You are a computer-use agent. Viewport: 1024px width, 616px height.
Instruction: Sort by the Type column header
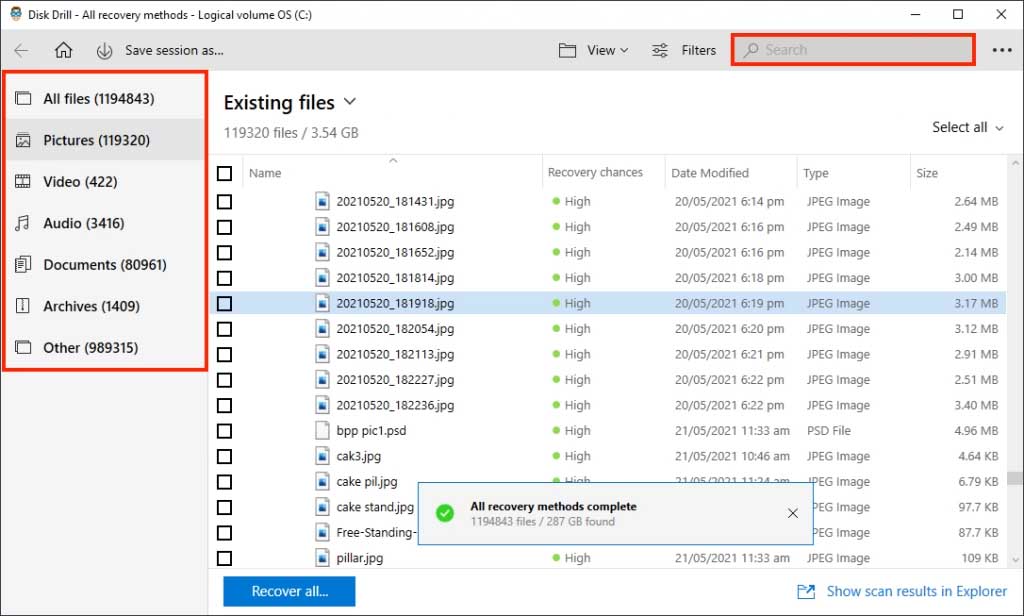816,173
